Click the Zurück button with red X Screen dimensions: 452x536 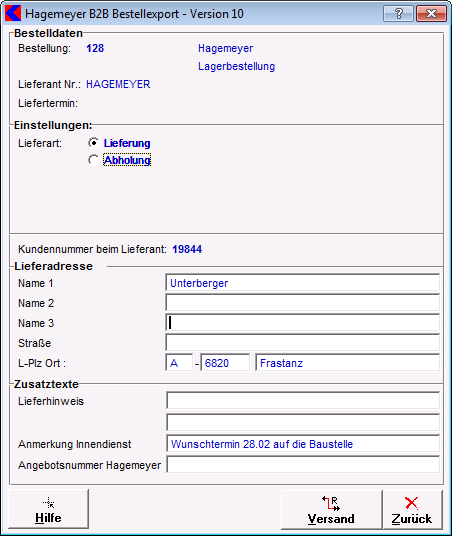pos(412,510)
